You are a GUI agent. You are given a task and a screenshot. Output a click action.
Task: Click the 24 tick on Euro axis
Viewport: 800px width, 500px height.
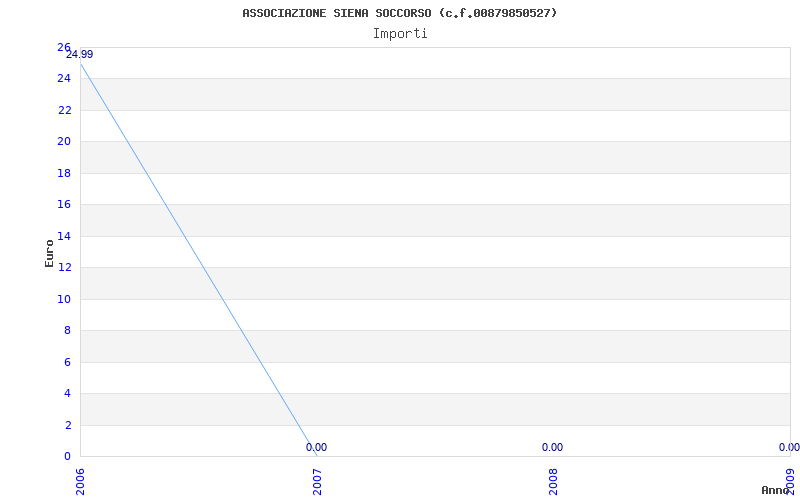[64, 79]
